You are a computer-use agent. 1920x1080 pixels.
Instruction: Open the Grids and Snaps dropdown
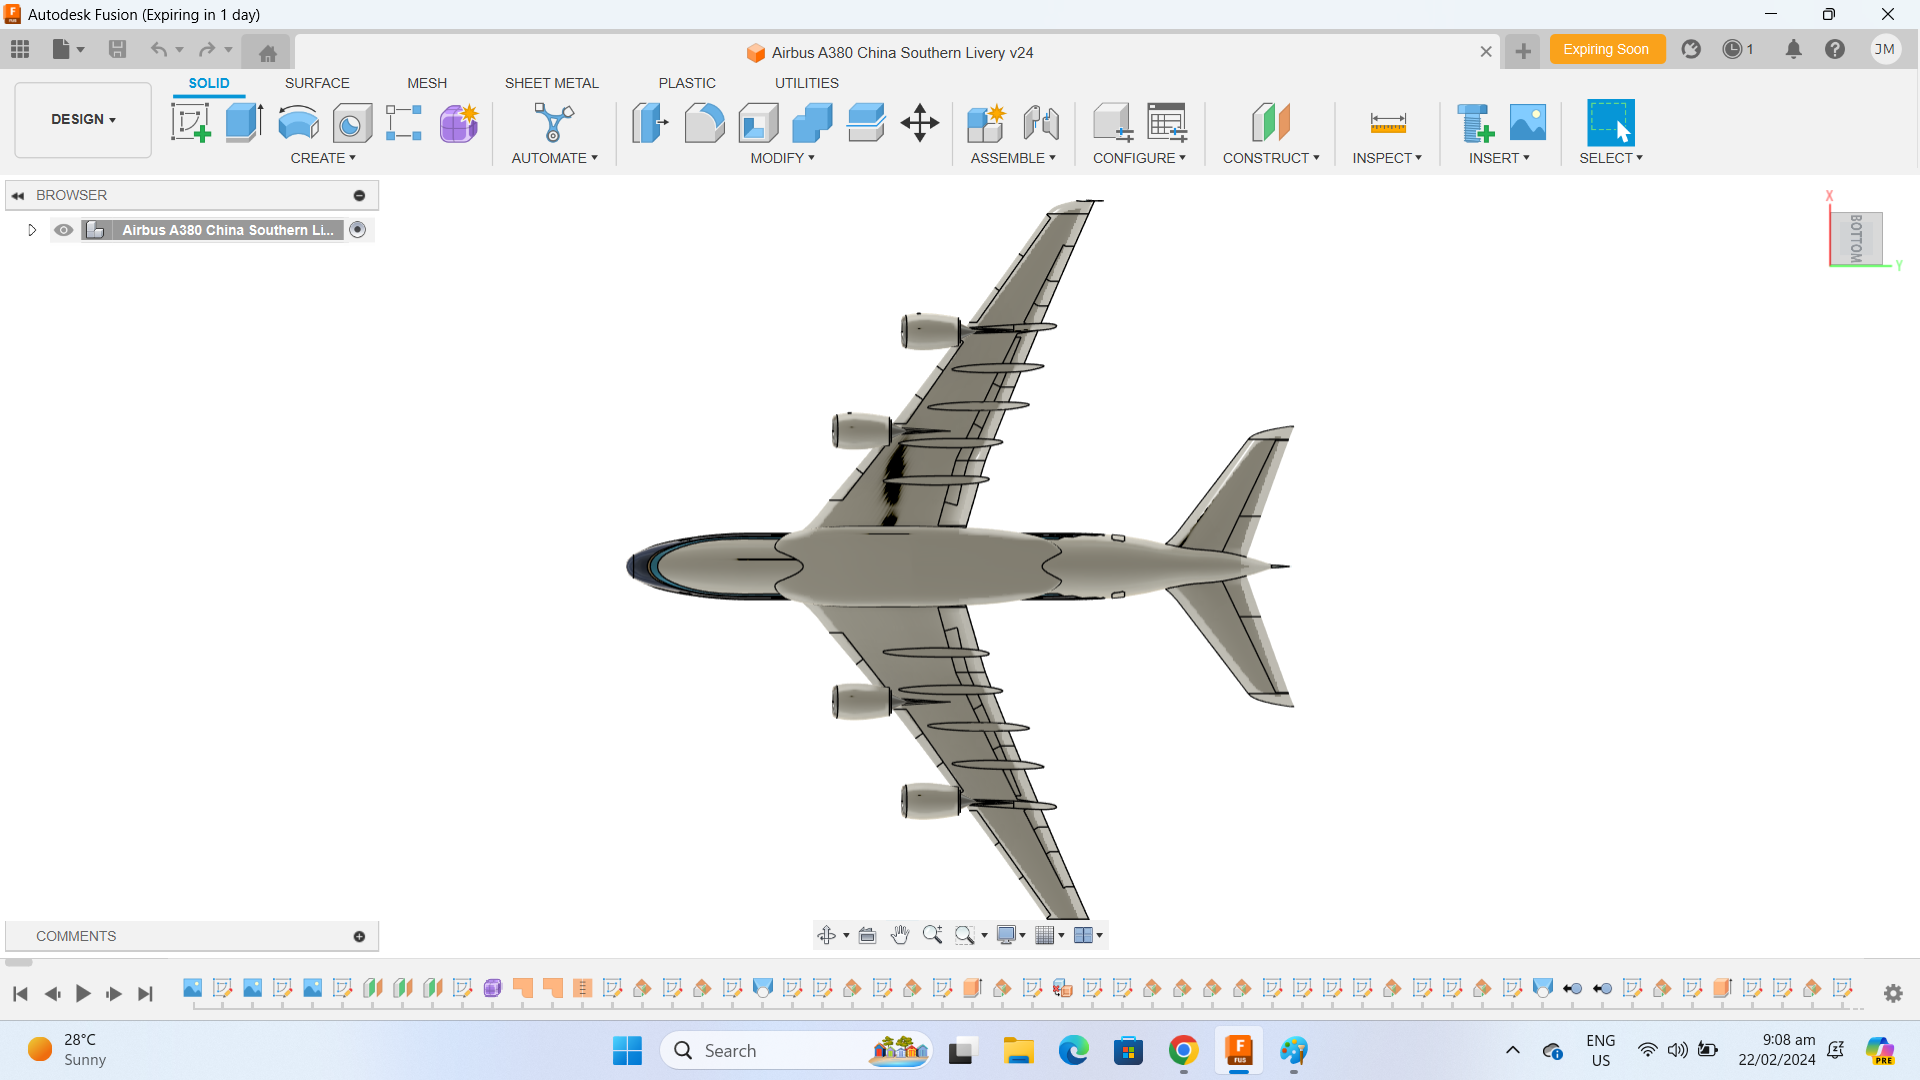coord(1049,935)
